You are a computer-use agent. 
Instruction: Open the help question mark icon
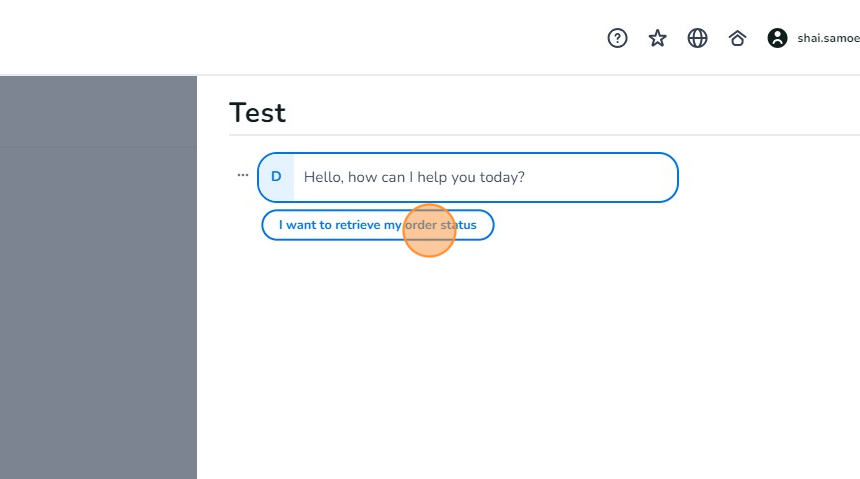pyautogui.click(x=618, y=38)
